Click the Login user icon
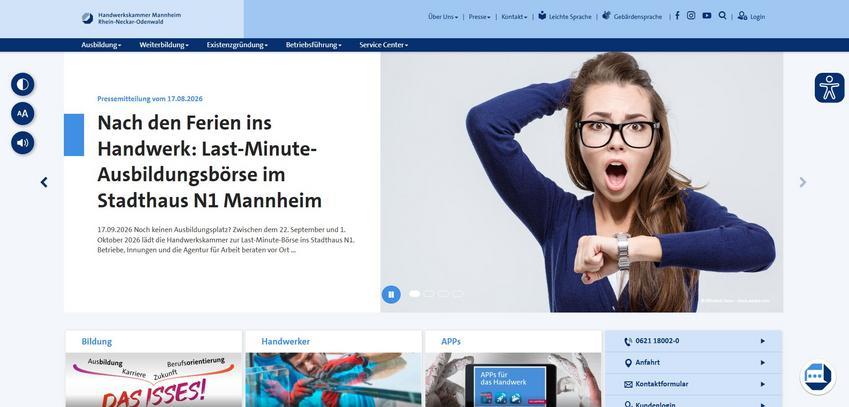This screenshot has width=849, height=407. pyautogui.click(x=742, y=16)
